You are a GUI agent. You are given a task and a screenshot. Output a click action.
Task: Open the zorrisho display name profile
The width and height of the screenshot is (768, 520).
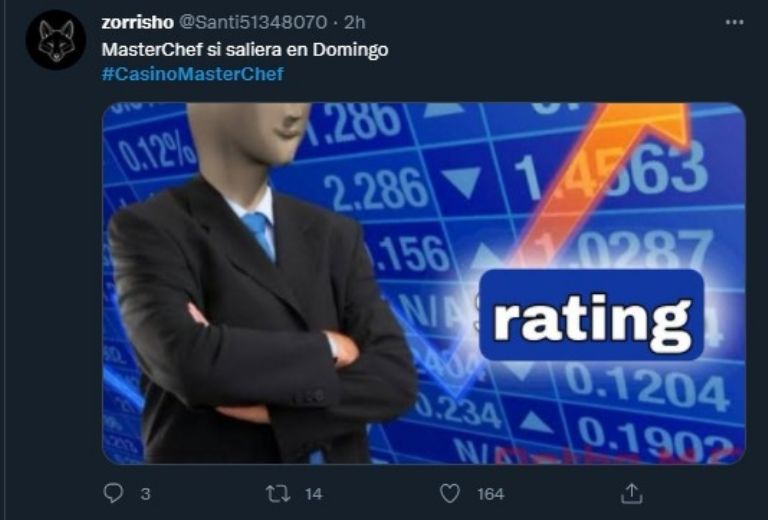point(137,23)
